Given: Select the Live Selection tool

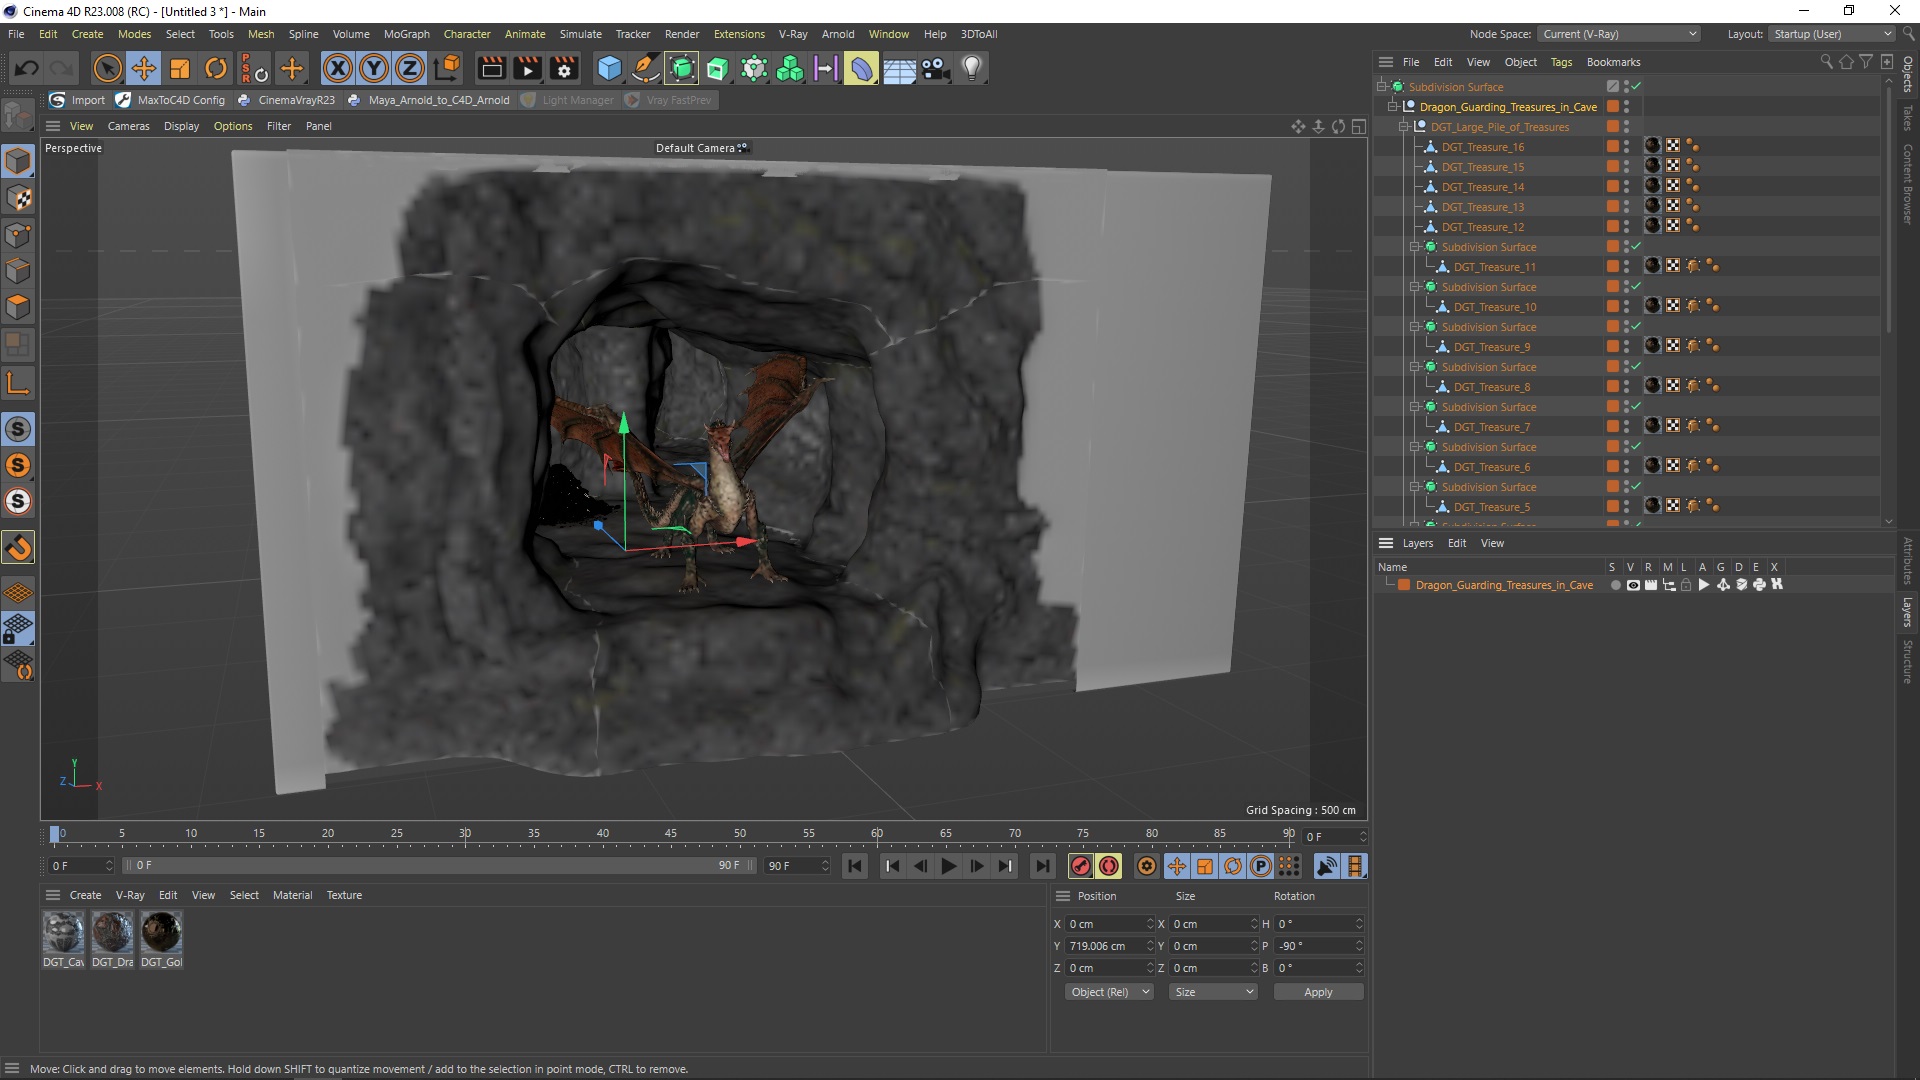Looking at the screenshot, I should [x=107, y=68].
